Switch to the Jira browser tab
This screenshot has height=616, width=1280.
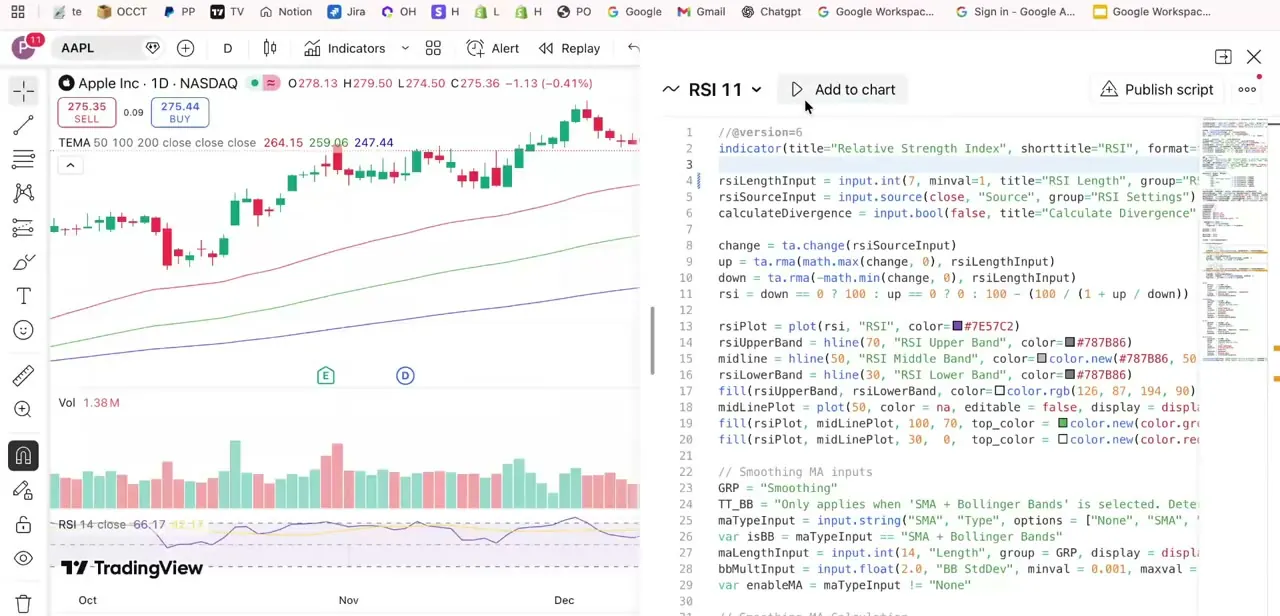[x=346, y=12]
